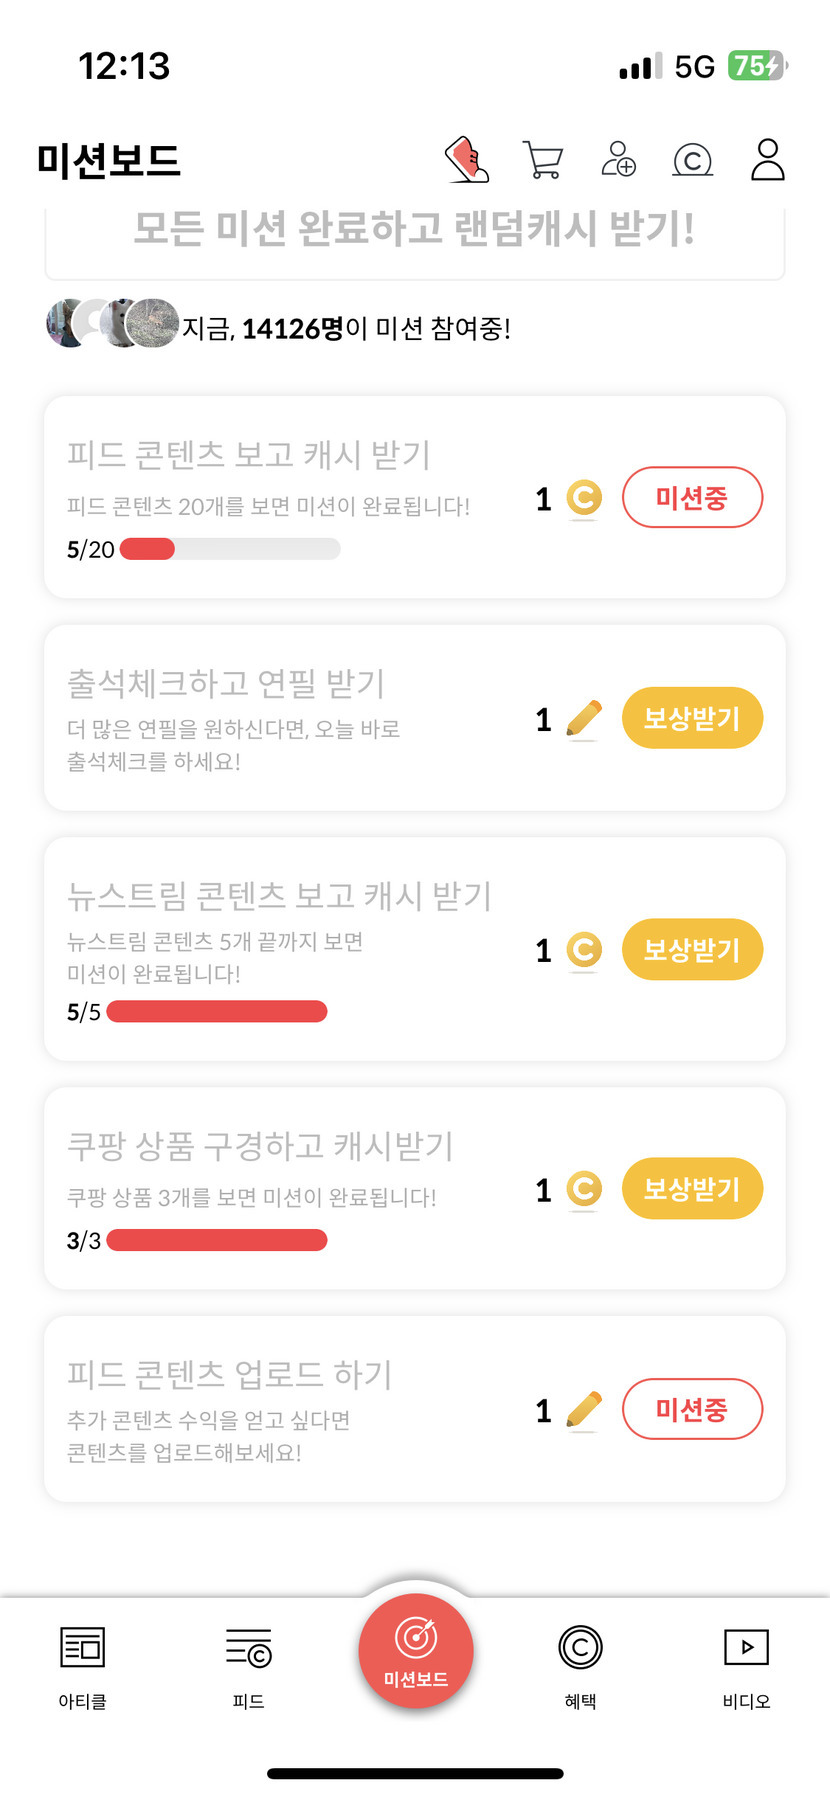Viewport: 830px width, 1797px height.
Task: Select the 미션보드 center tab button
Action: coord(416,1652)
